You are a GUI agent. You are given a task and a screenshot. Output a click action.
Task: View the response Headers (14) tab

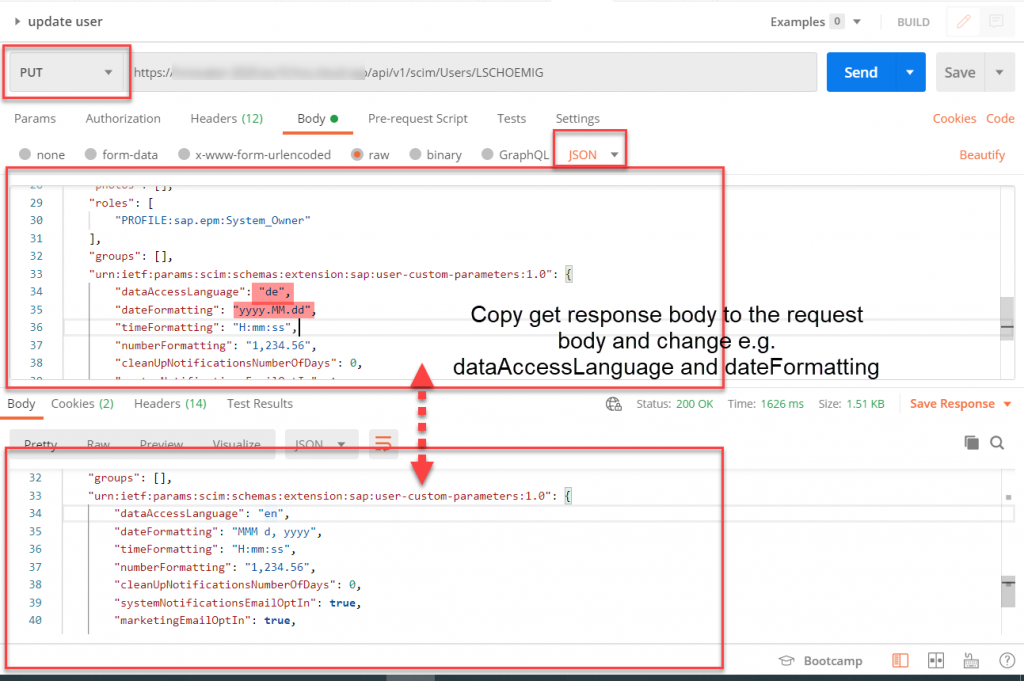pyautogui.click(x=170, y=404)
